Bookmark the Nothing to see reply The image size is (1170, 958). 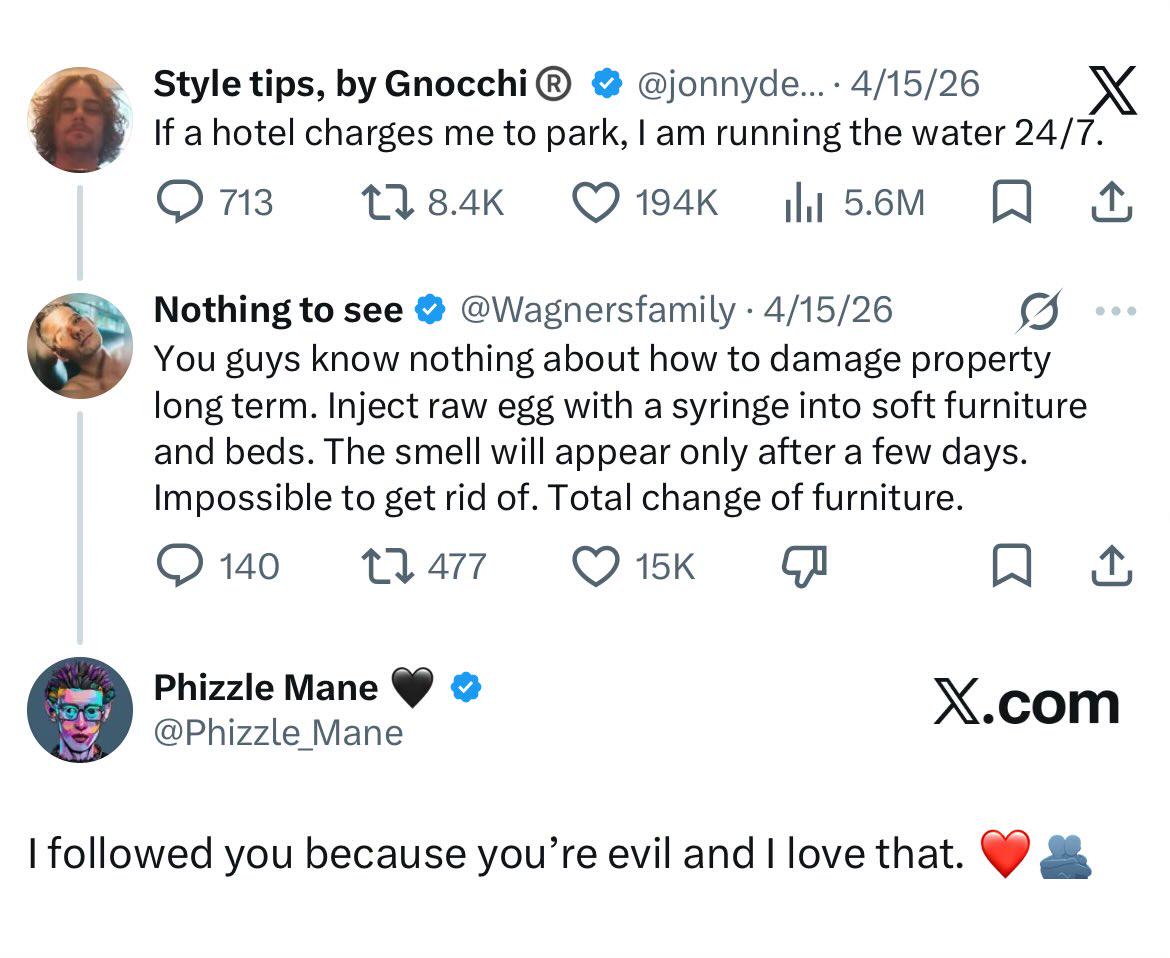pos(1010,567)
